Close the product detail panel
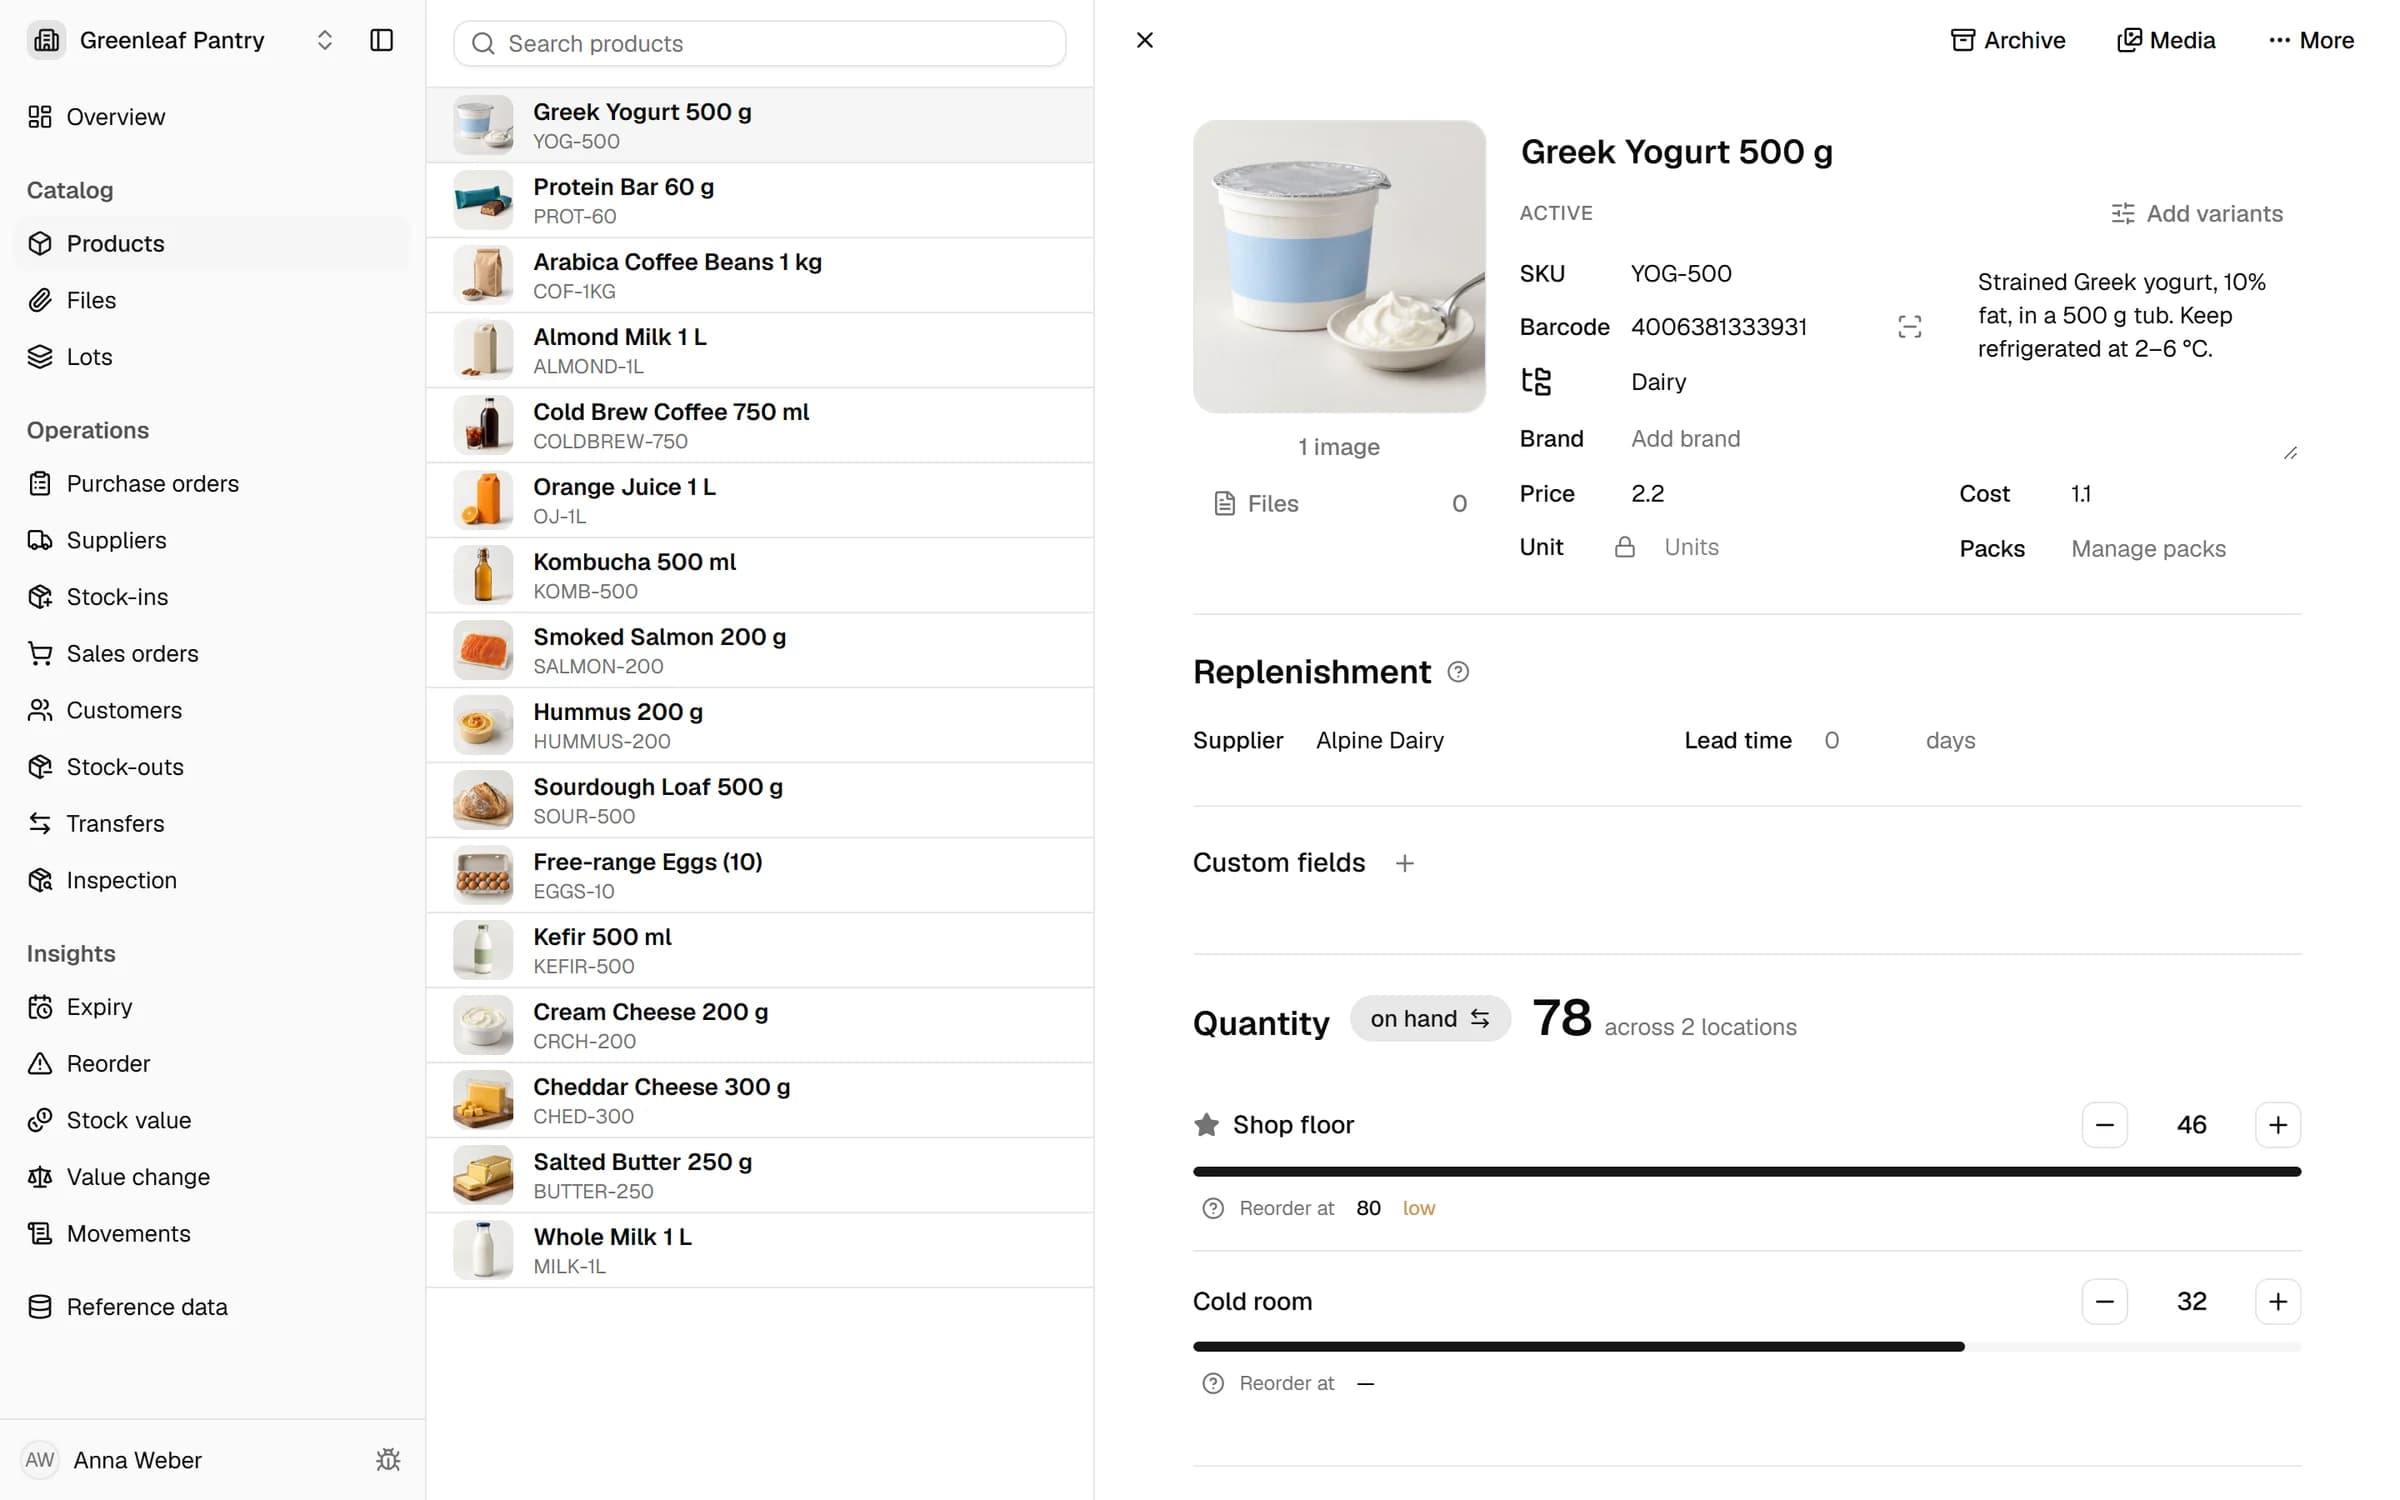 click(1145, 40)
